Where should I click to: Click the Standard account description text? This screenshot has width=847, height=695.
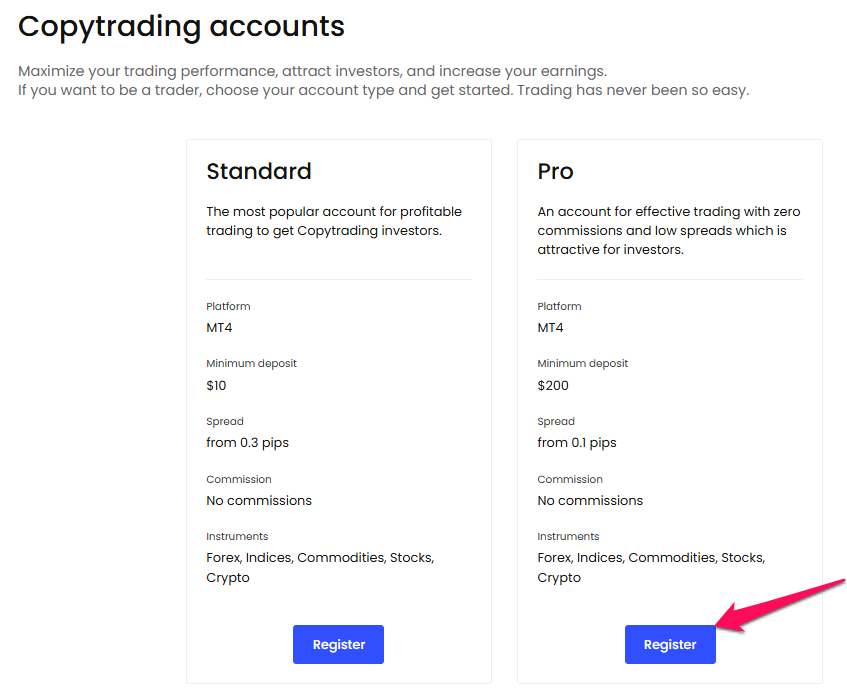(333, 221)
